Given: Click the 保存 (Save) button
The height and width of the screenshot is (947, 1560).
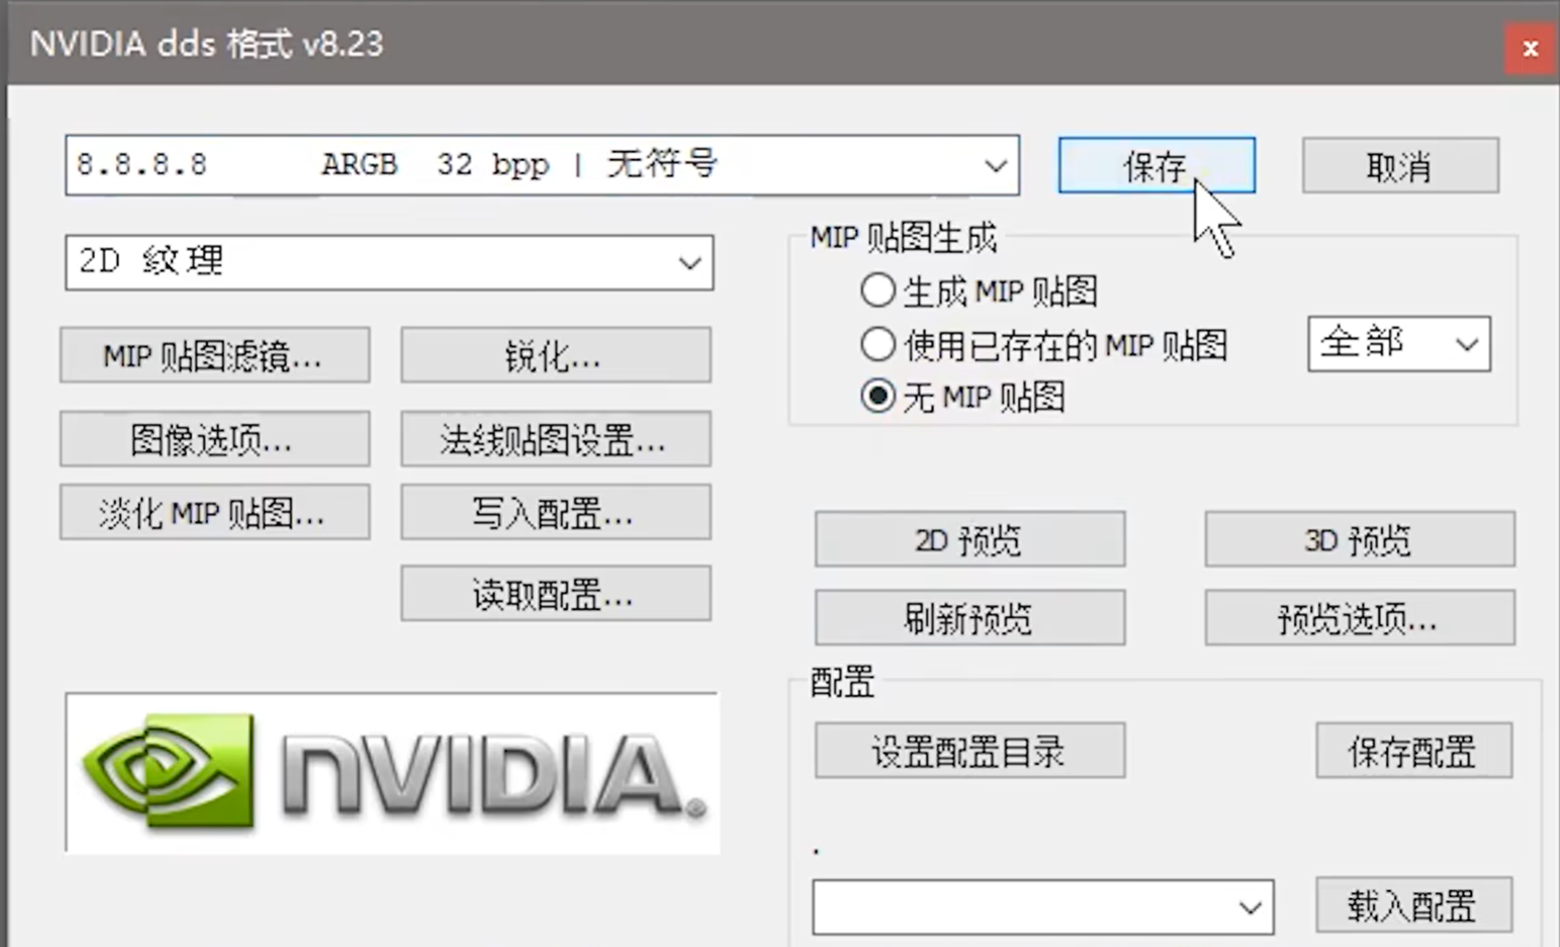Looking at the screenshot, I should [x=1156, y=165].
